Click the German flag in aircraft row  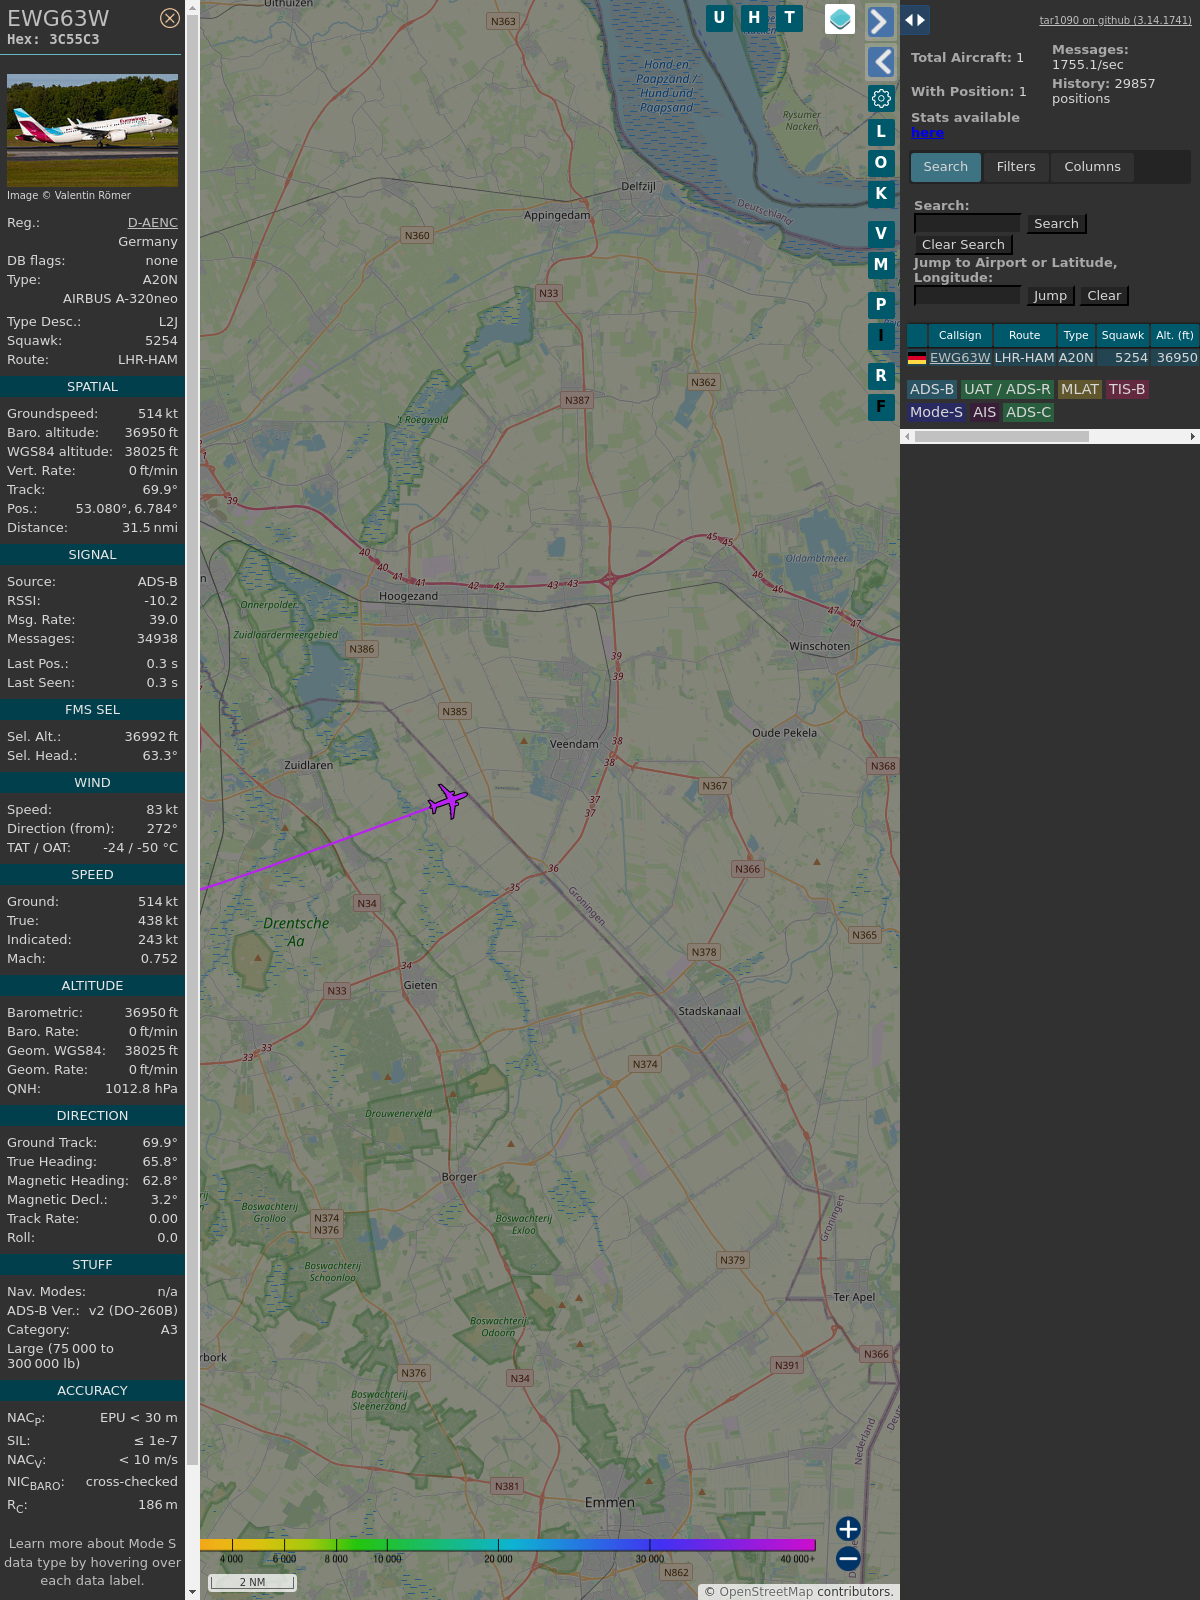tap(917, 358)
